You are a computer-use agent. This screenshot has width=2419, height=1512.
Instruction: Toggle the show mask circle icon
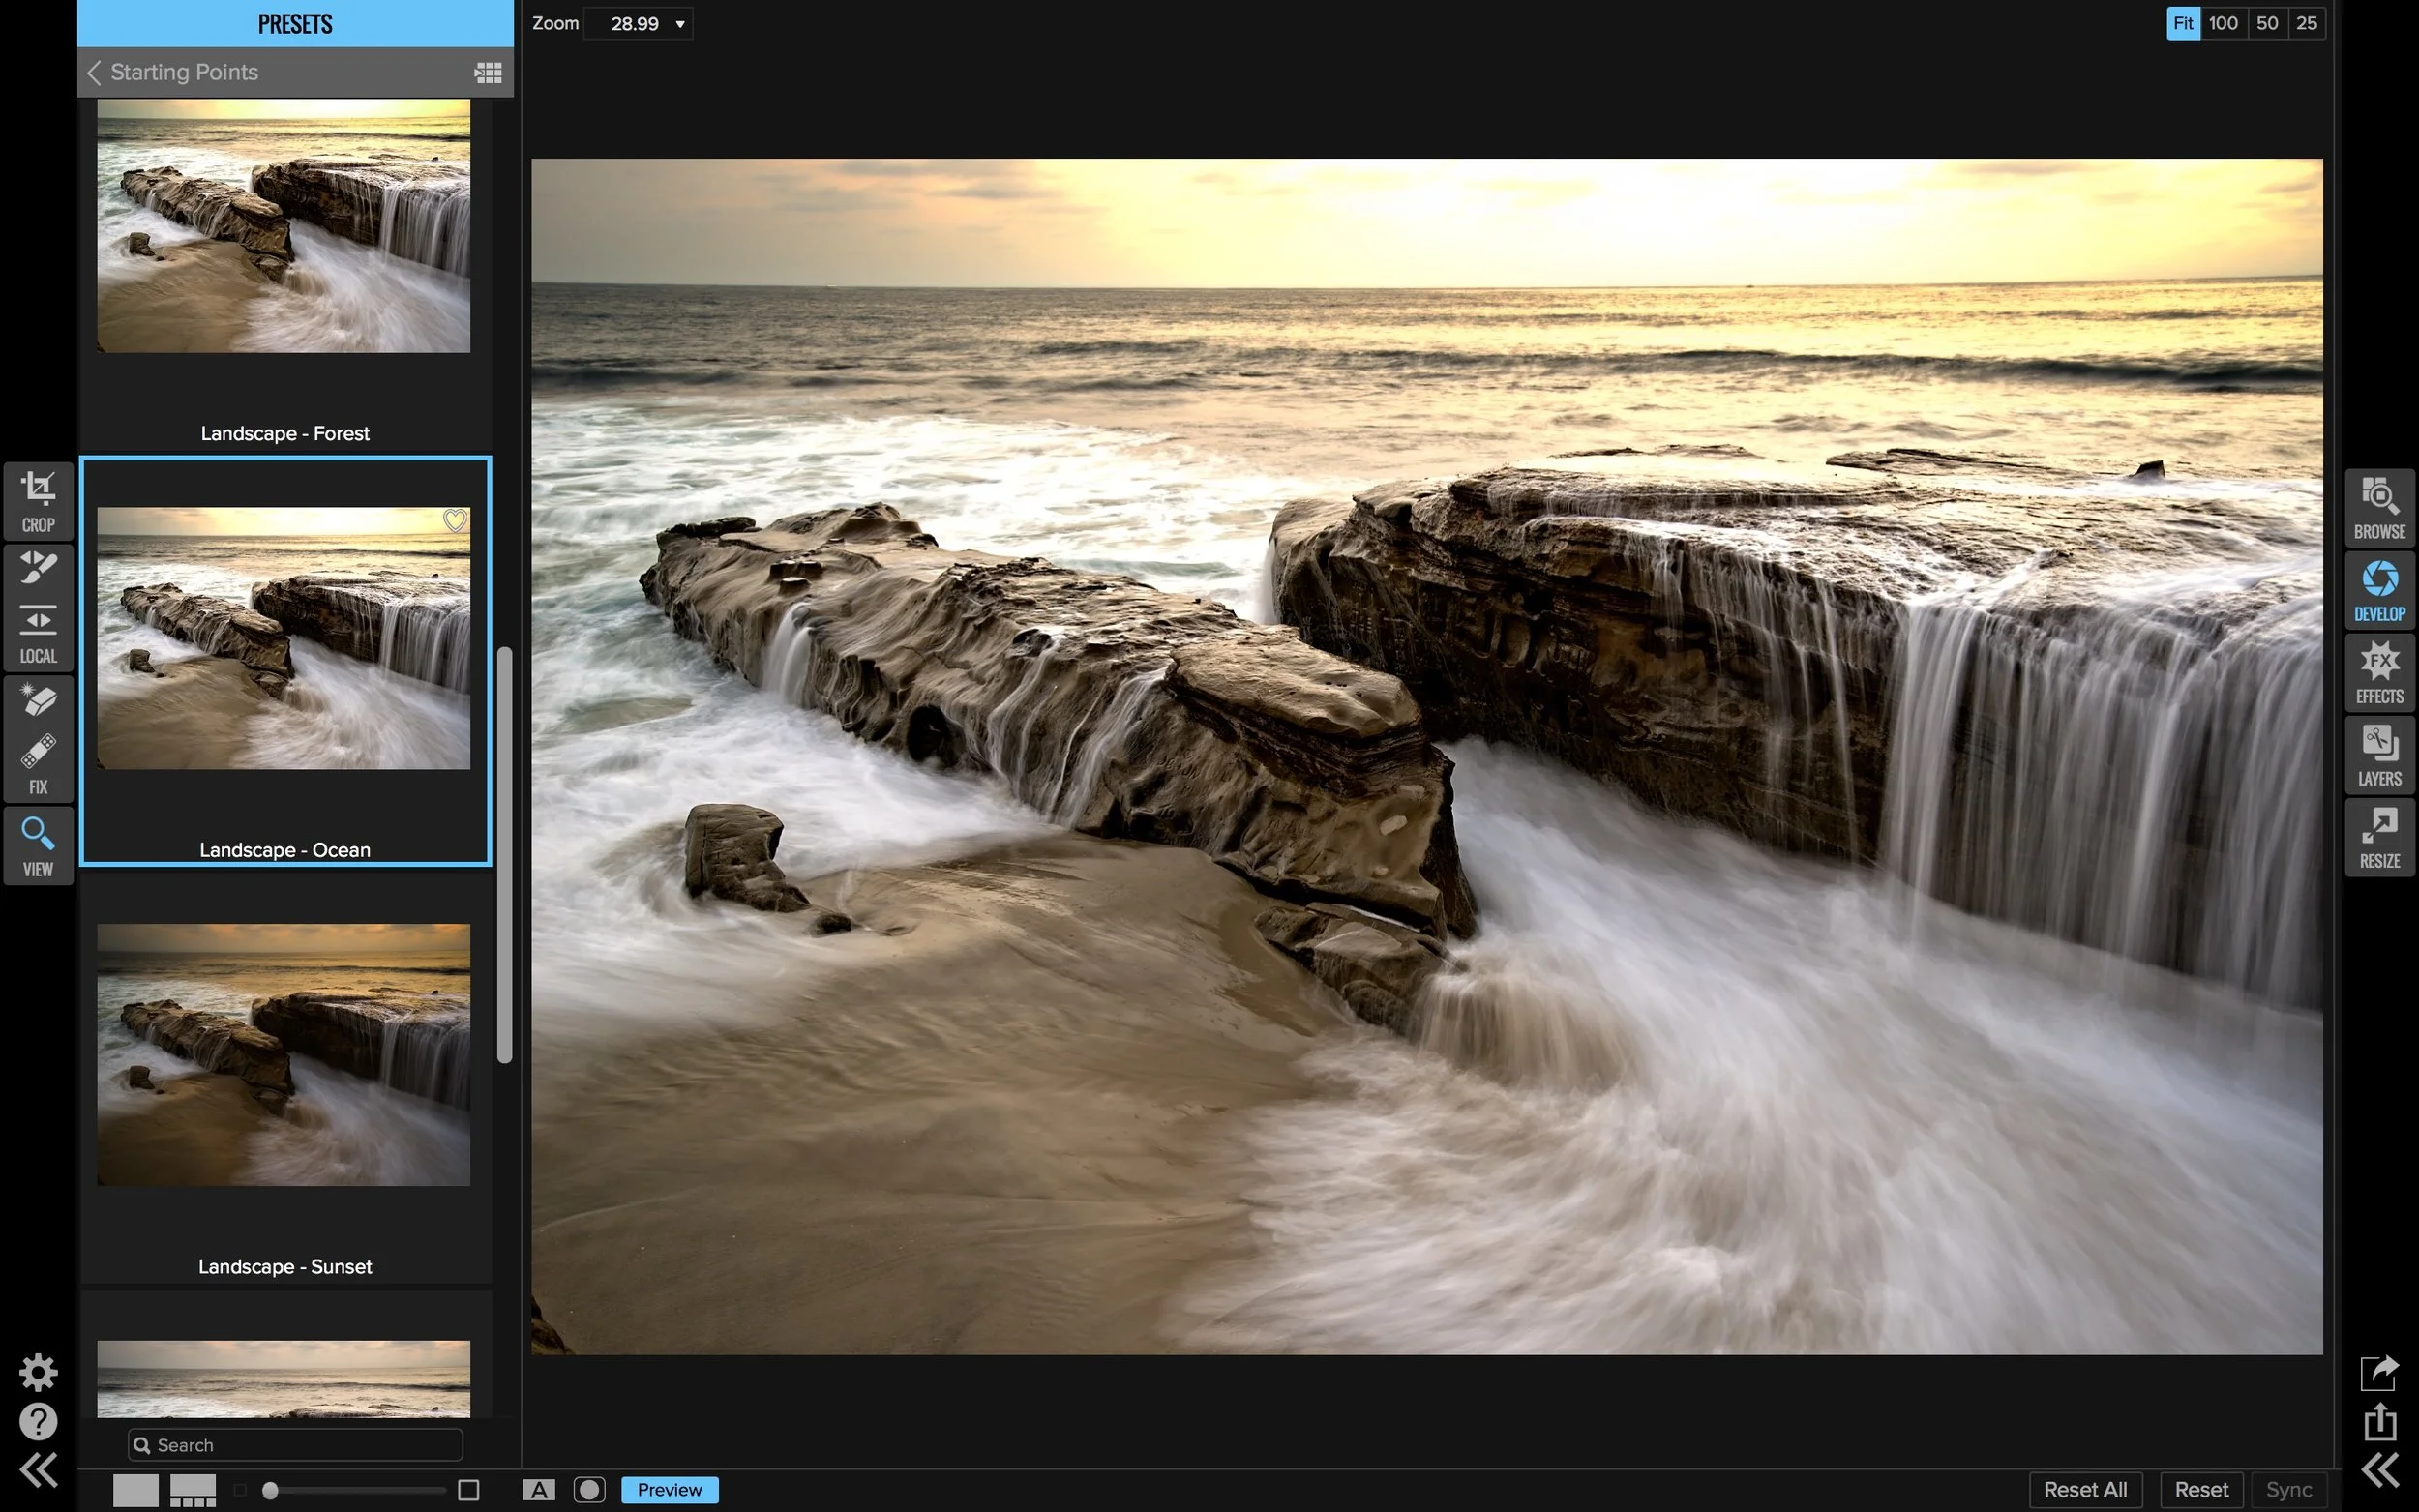click(x=589, y=1489)
